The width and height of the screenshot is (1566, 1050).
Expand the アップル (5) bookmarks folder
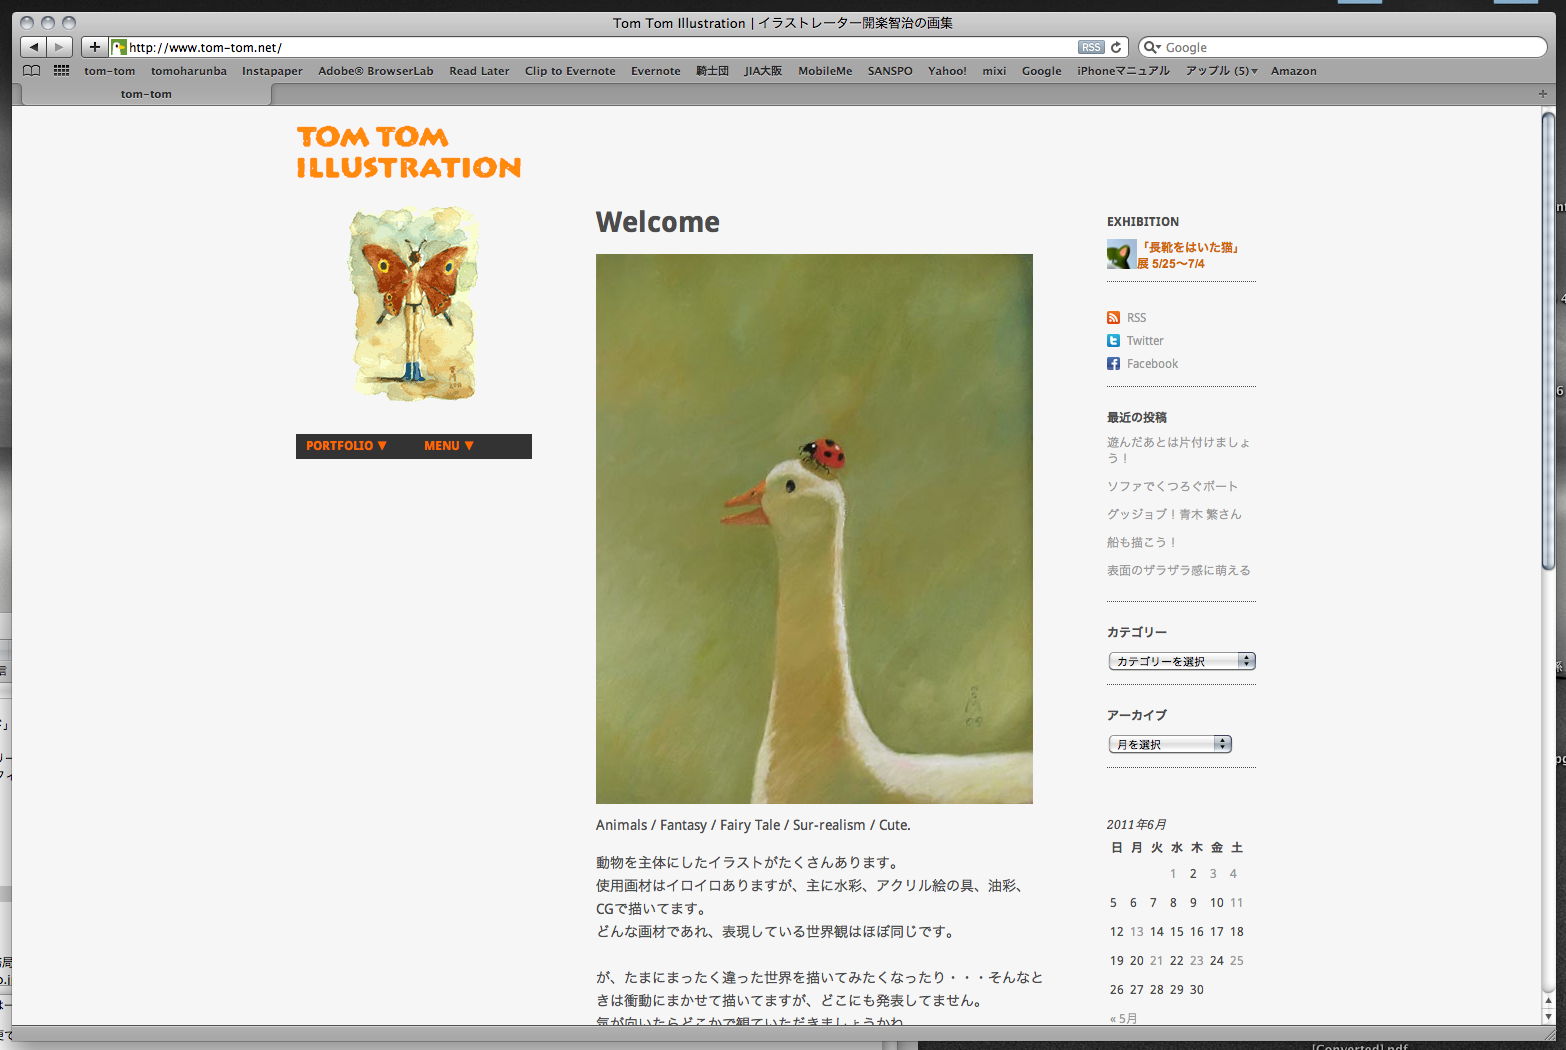click(x=1221, y=71)
